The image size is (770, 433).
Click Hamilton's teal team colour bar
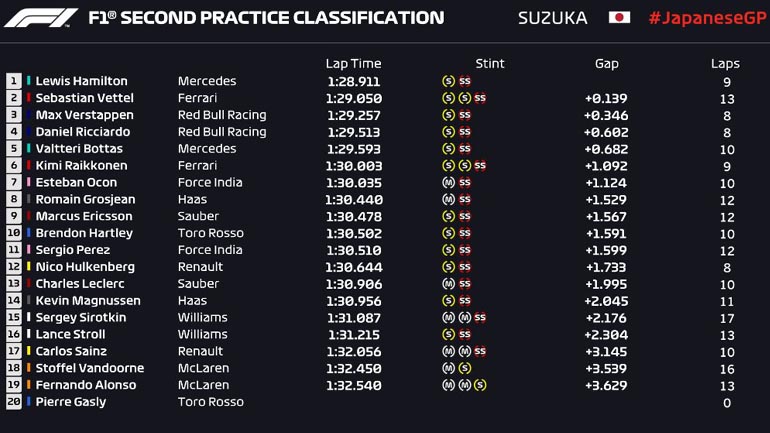(29, 81)
